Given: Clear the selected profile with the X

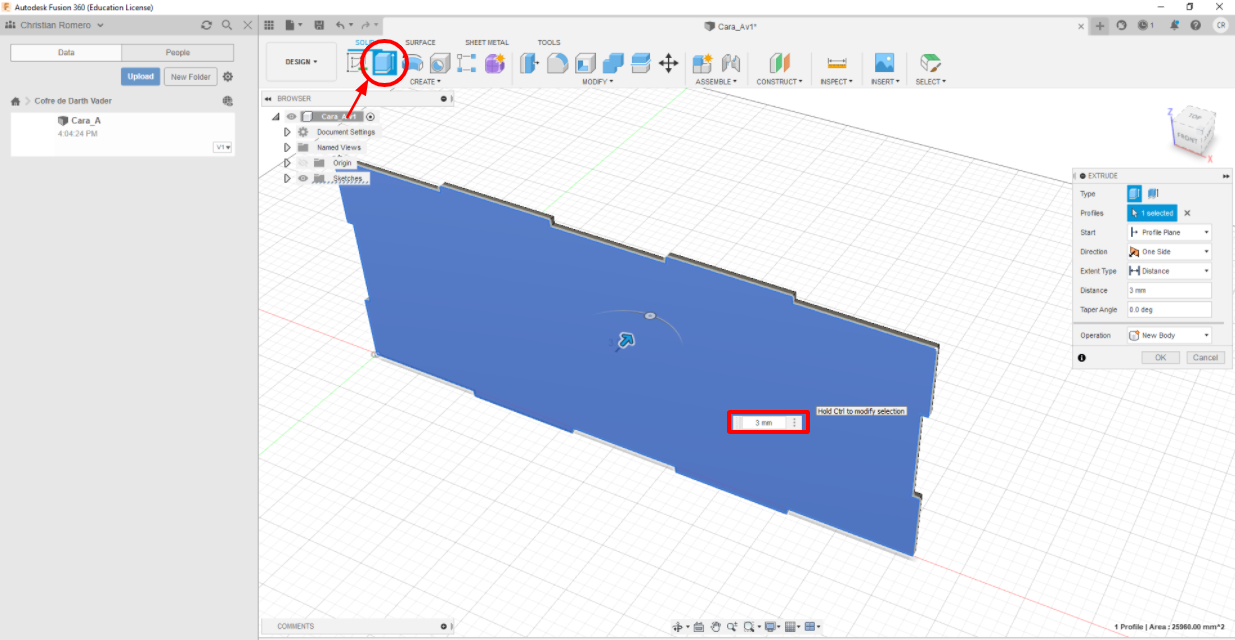Looking at the screenshot, I should click(x=1187, y=213).
